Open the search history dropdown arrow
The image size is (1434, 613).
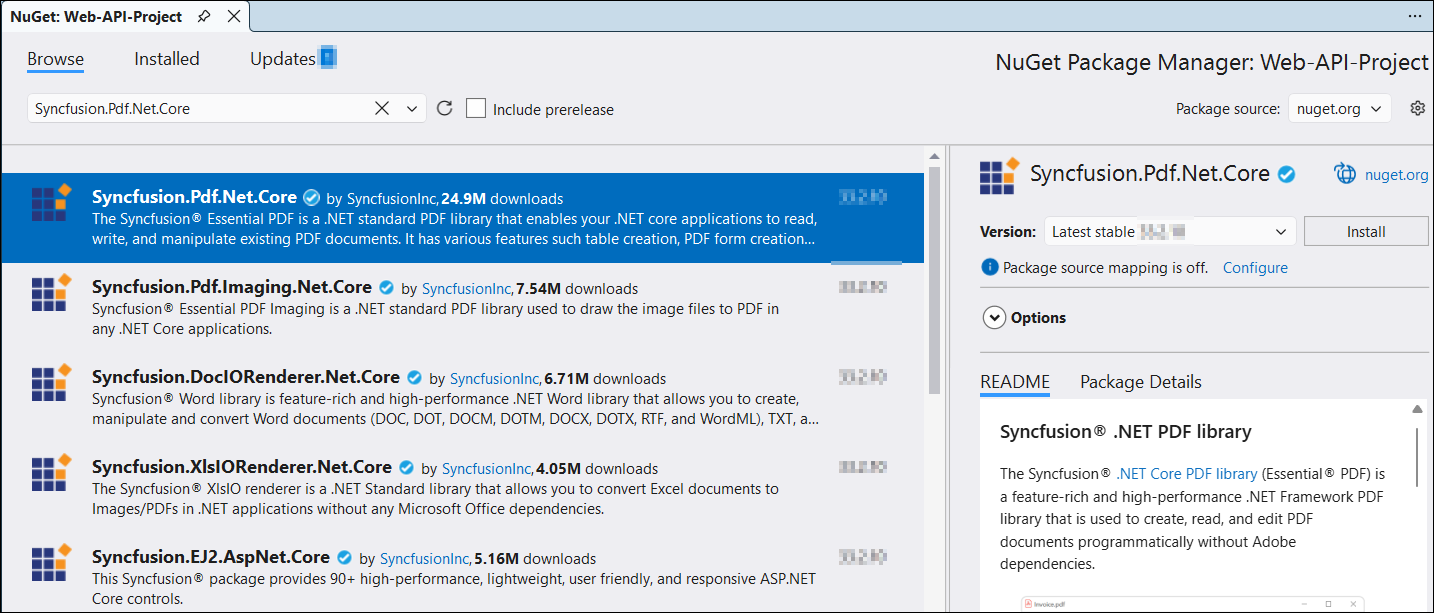pyautogui.click(x=413, y=108)
